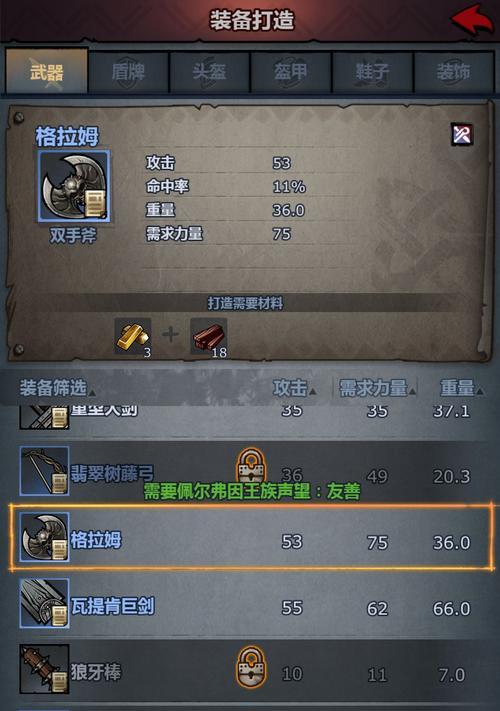Select the gold ingot material icon
This screenshot has width=500, height=711.
(133, 337)
